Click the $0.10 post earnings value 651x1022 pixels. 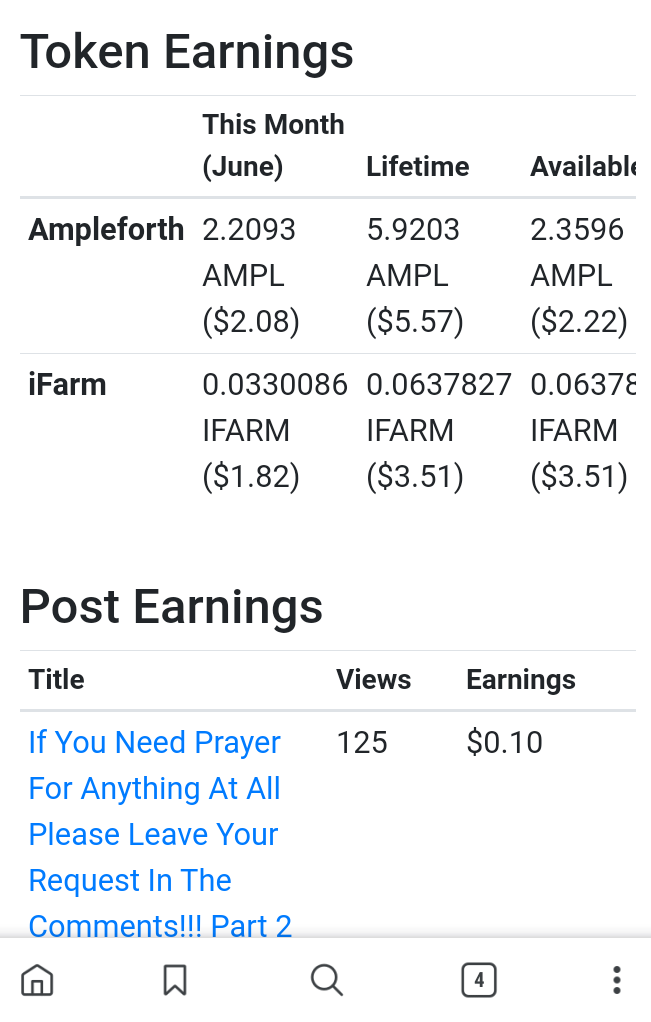pos(504,743)
